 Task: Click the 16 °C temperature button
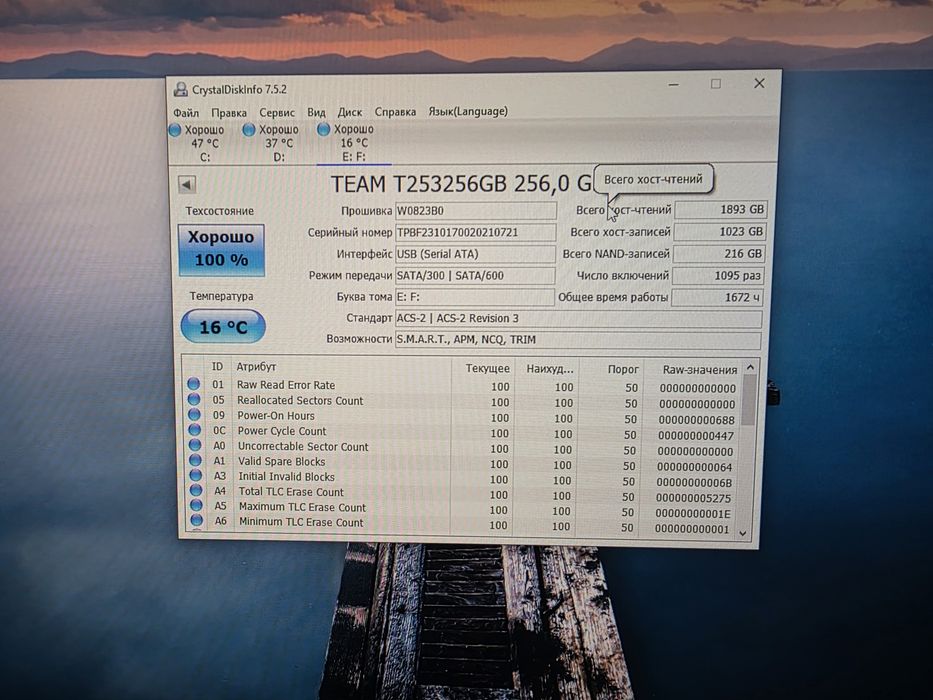tap(223, 326)
